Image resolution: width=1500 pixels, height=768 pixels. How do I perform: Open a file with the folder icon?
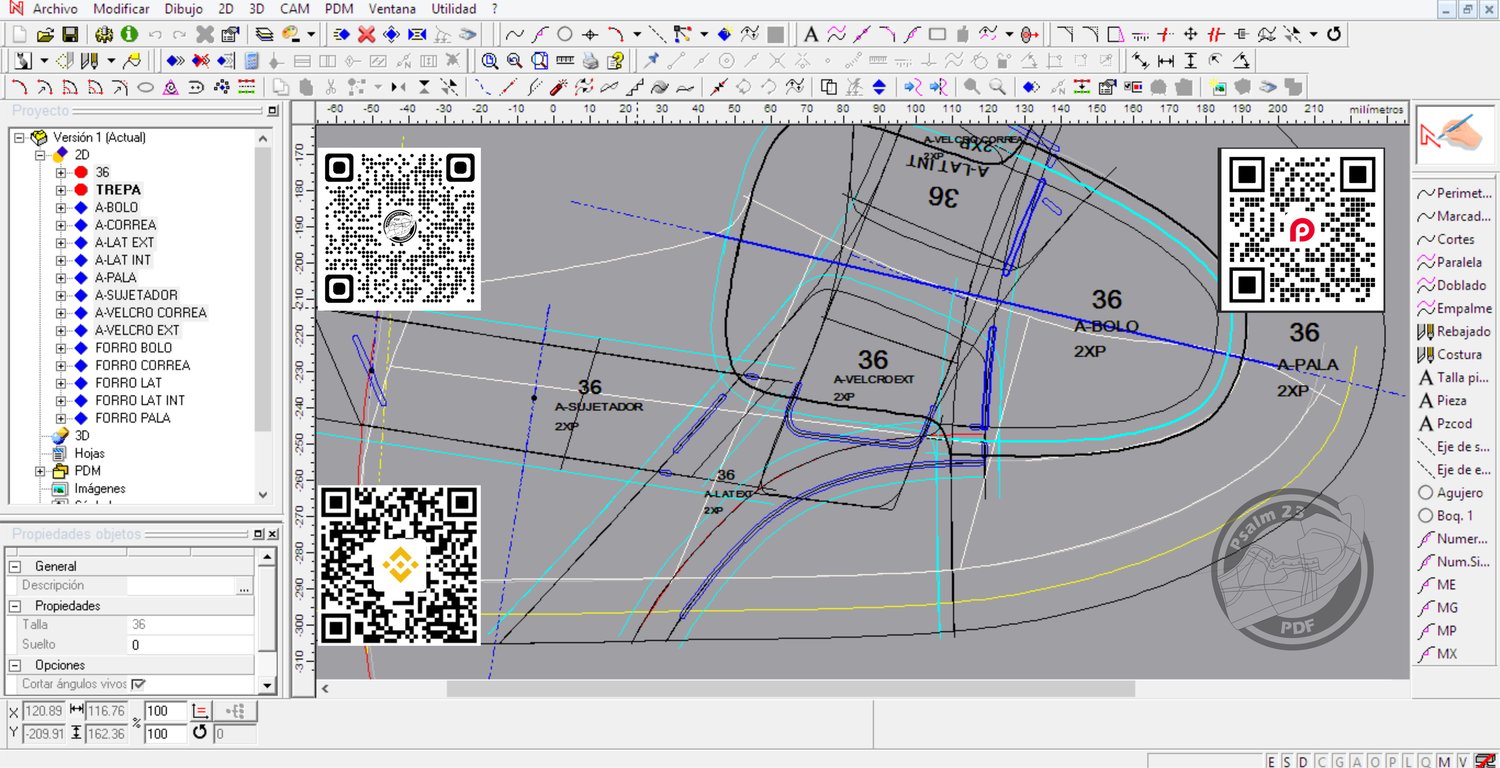(47, 34)
